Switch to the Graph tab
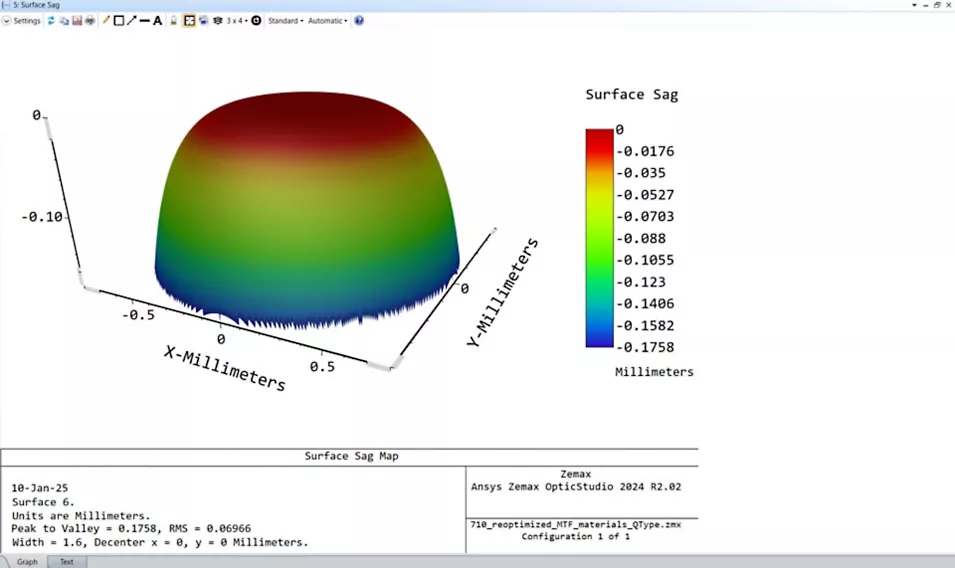Screen dimensions: 955x568 27,562
